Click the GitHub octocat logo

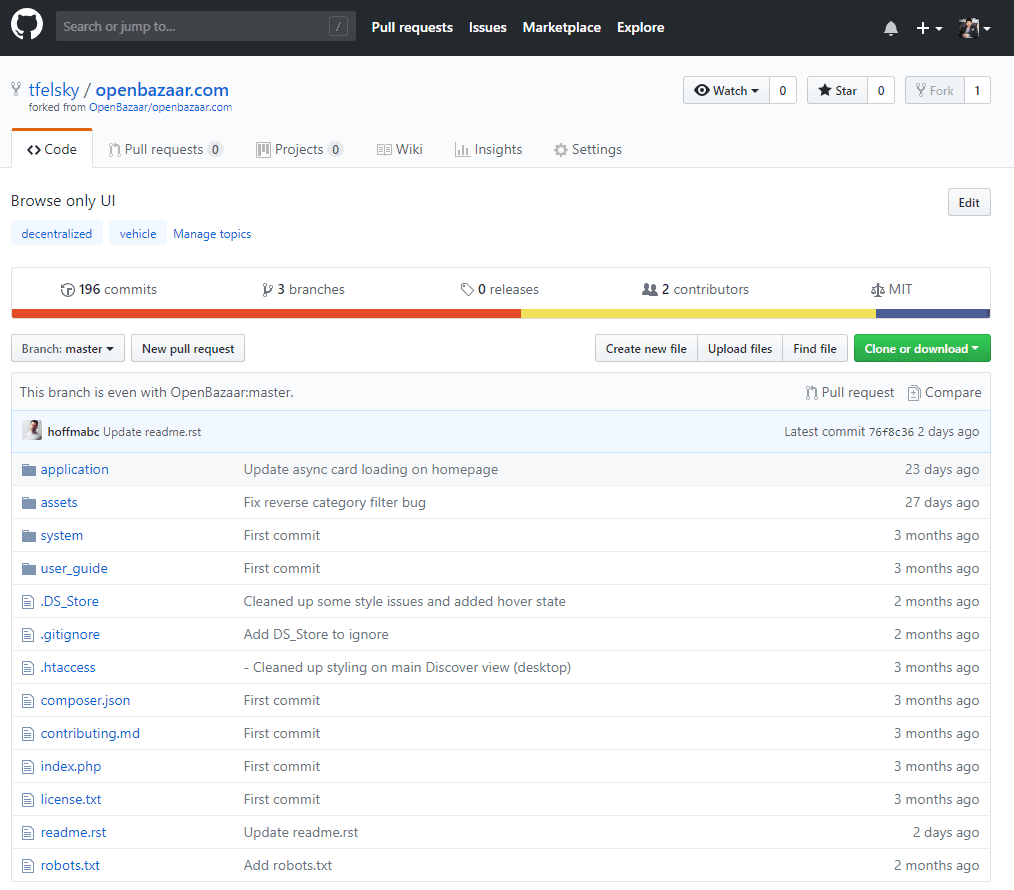point(27,26)
